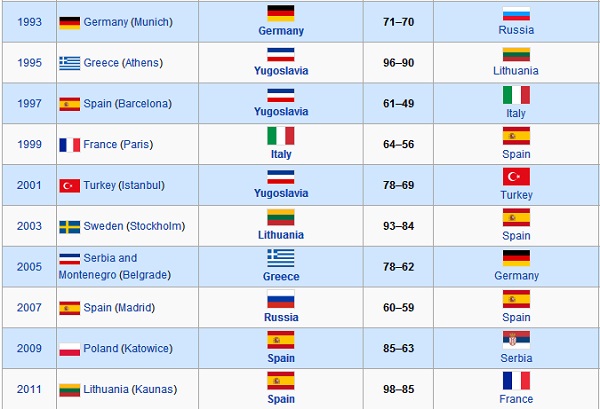Click the German flag above Germany in 2005 row

(516, 259)
